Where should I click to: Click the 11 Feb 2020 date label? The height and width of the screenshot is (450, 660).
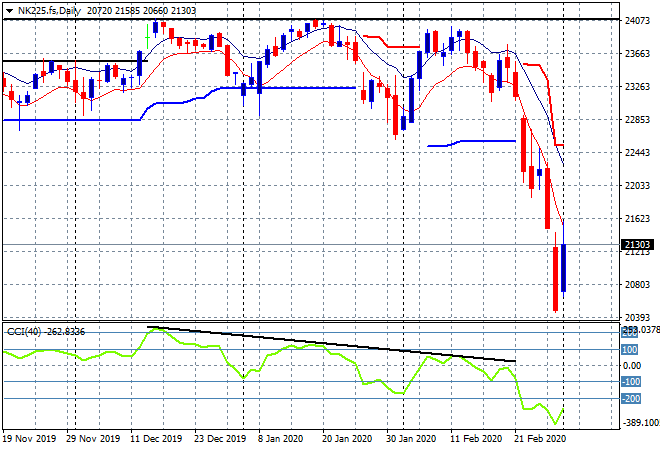(x=476, y=439)
